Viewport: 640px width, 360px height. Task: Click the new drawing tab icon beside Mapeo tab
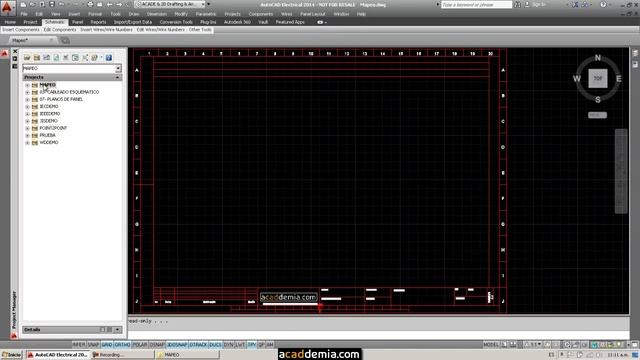[x=65, y=40]
